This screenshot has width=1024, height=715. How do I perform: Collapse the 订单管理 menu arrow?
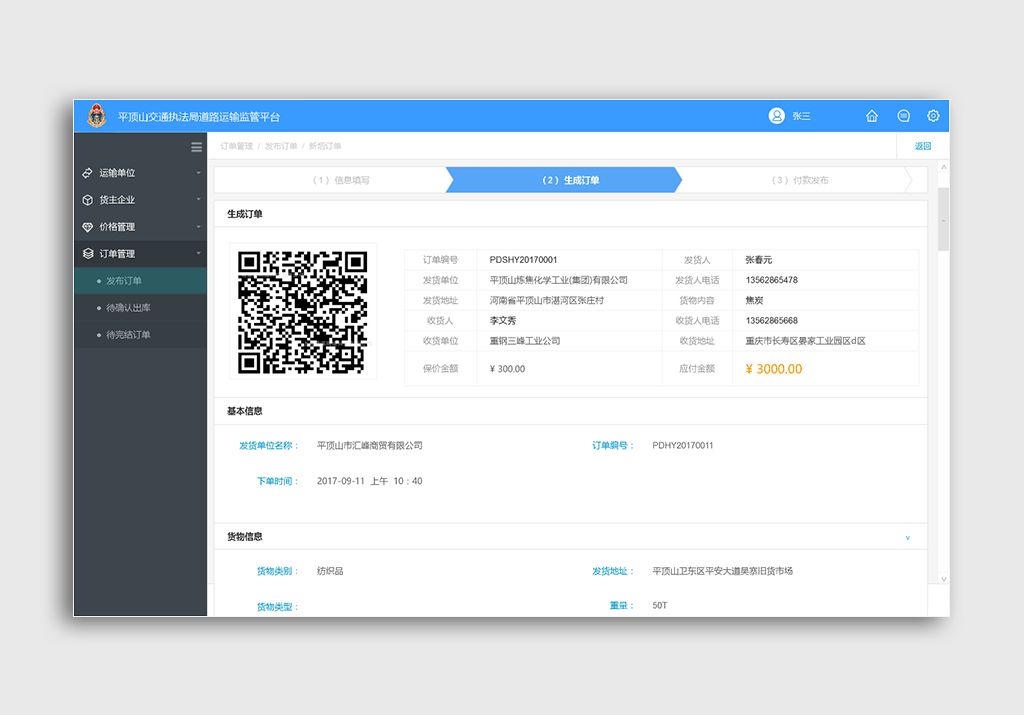199,253
